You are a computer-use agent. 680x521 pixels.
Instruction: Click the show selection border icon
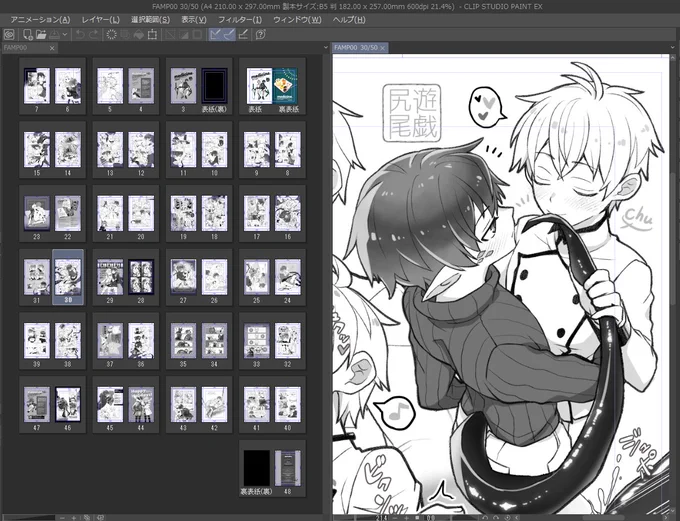tap(197, 34)
